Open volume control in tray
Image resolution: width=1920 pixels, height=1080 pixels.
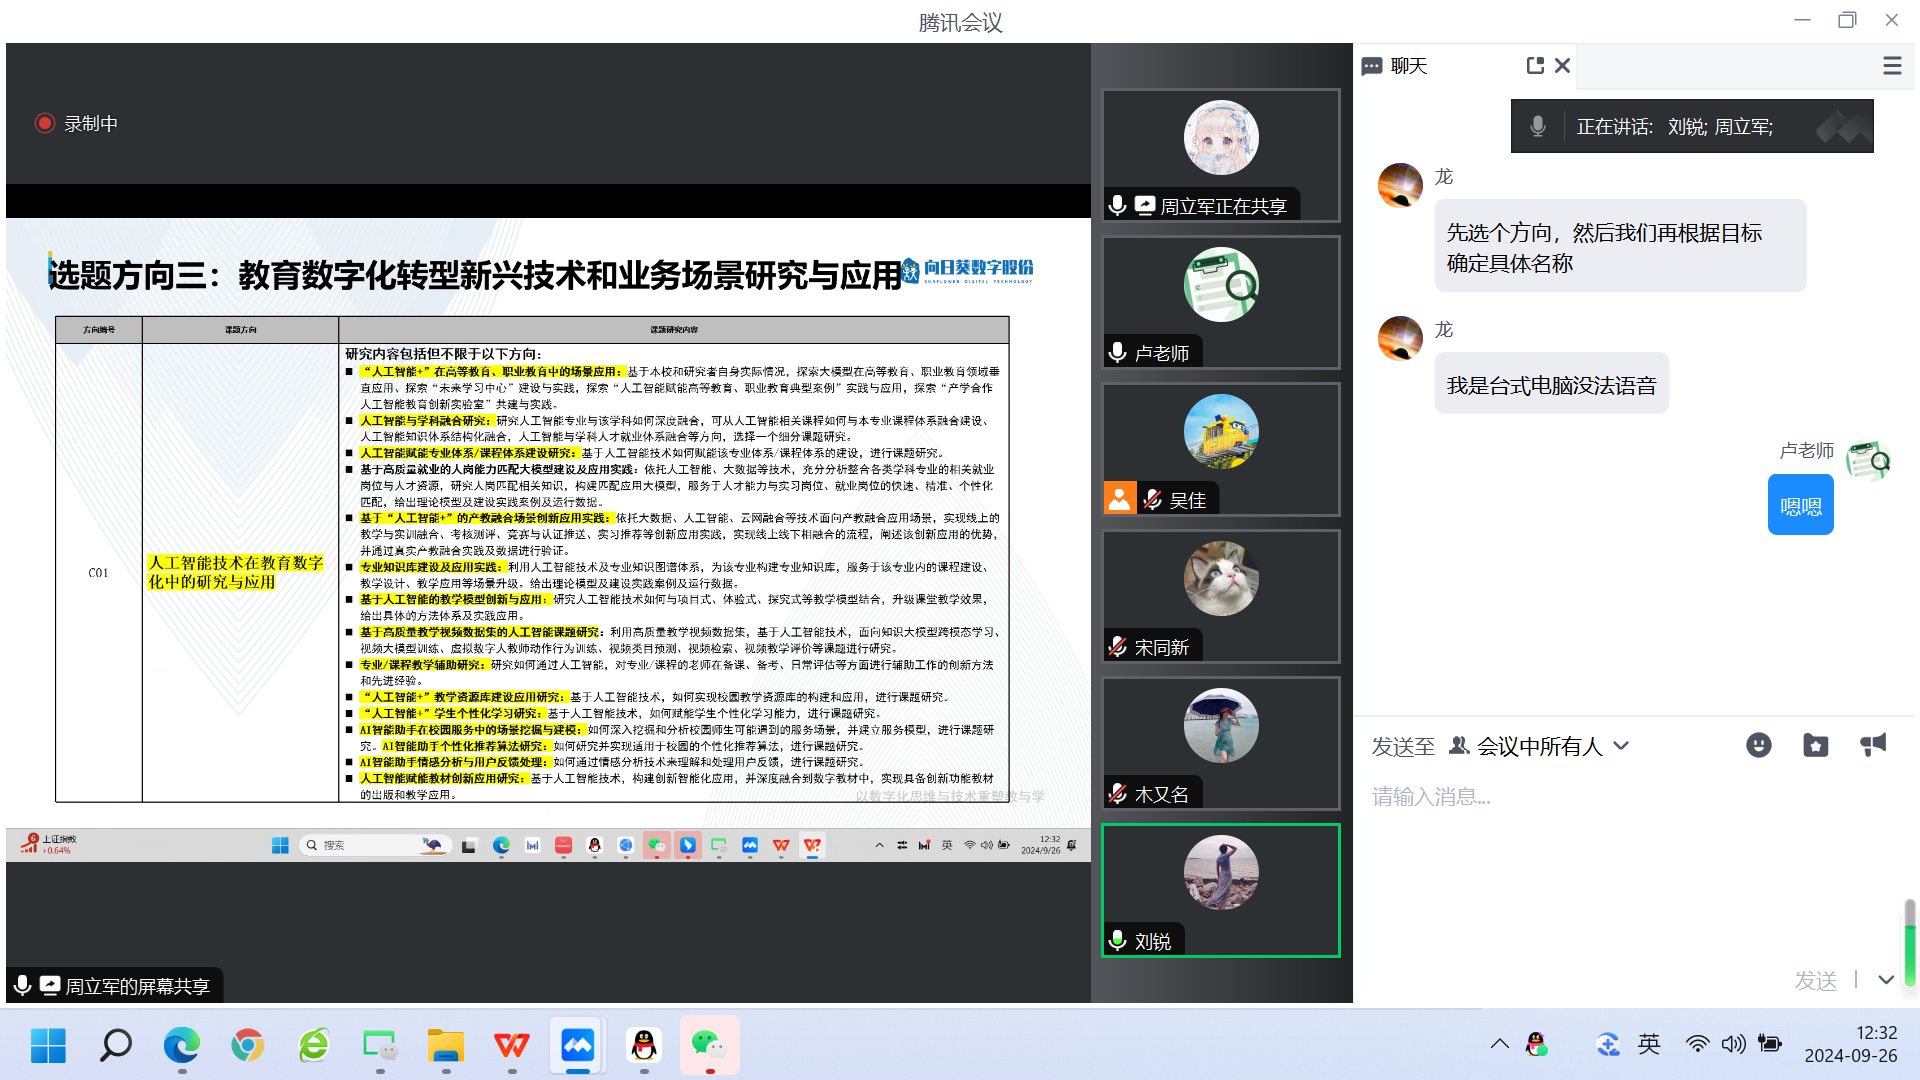(x=1733, y=1044)
